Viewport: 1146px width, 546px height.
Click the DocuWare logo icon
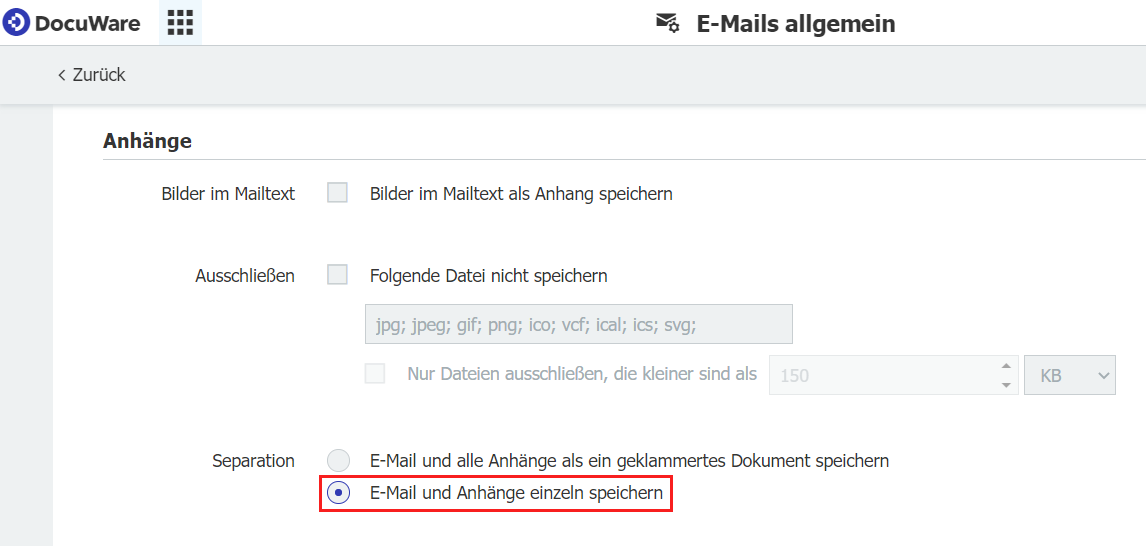coord(17,22)
